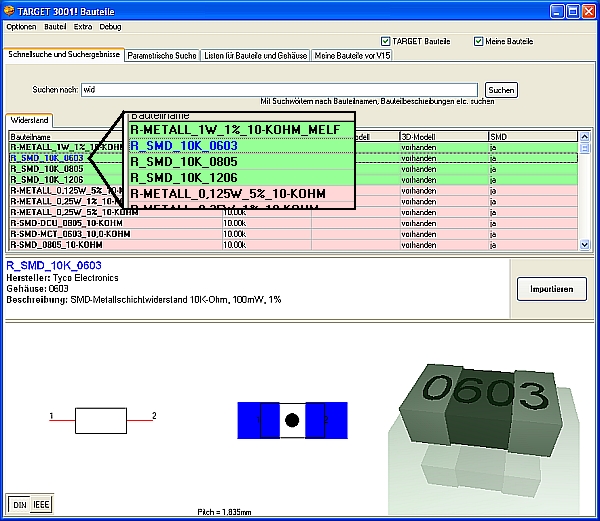Open the Optionen menu
600x521 pixels.
21,26
